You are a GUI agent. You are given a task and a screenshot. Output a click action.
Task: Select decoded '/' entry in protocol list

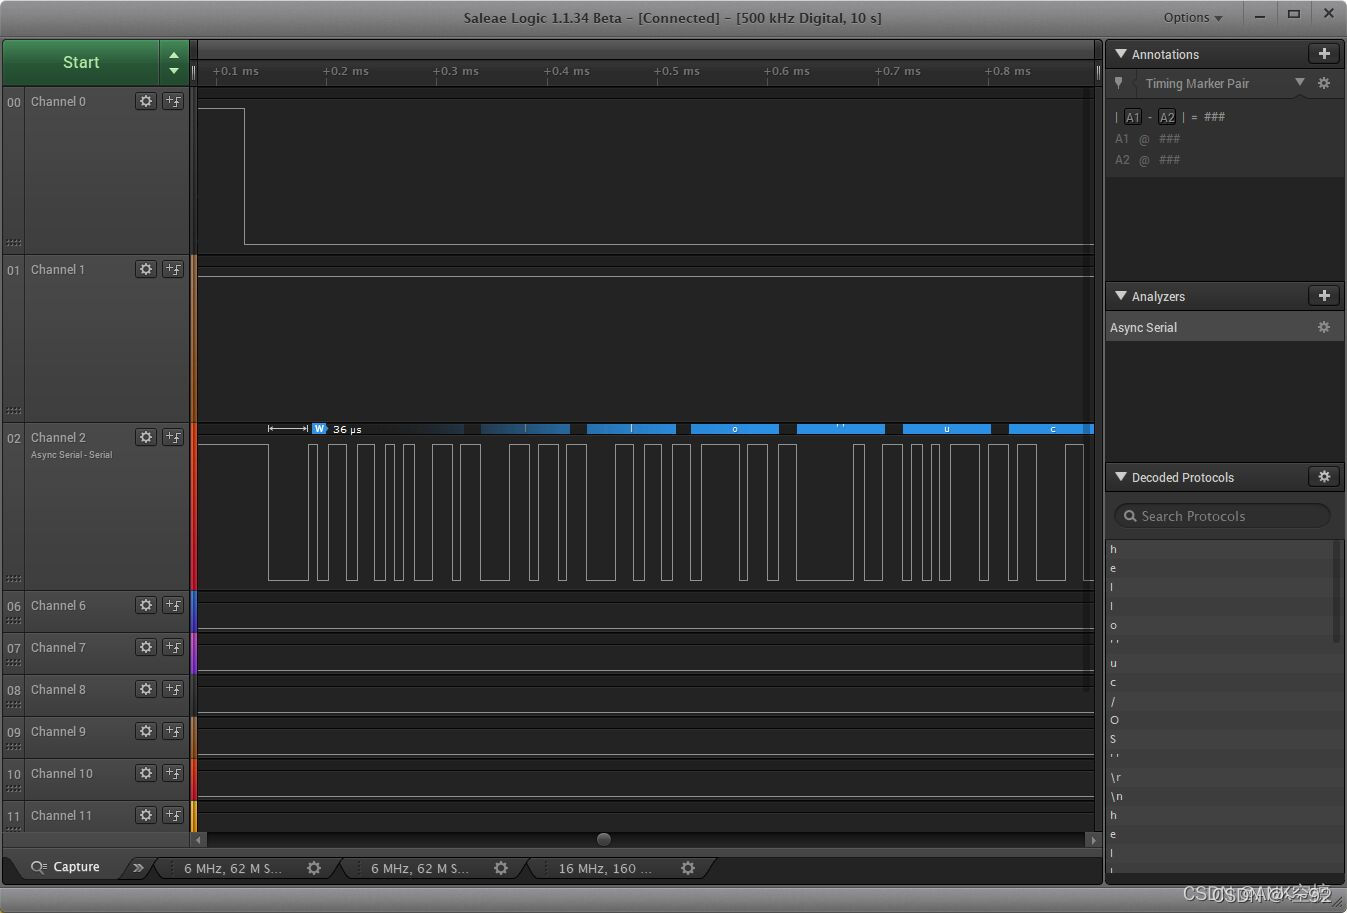click(x=1220, y=701)
